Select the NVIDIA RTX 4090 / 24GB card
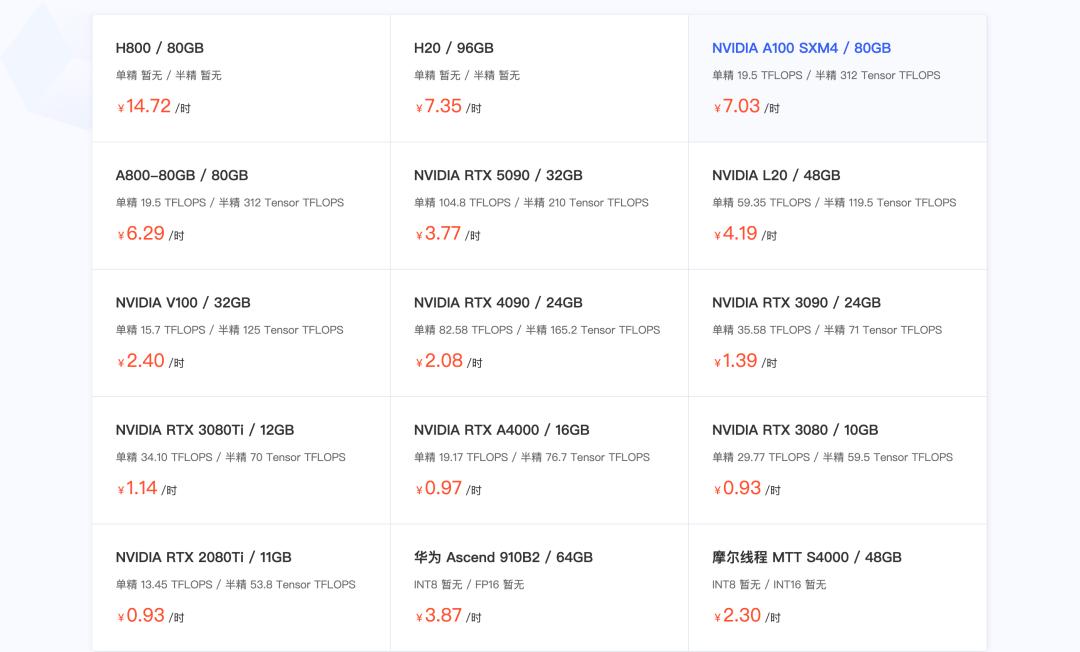 click(538, 332)
